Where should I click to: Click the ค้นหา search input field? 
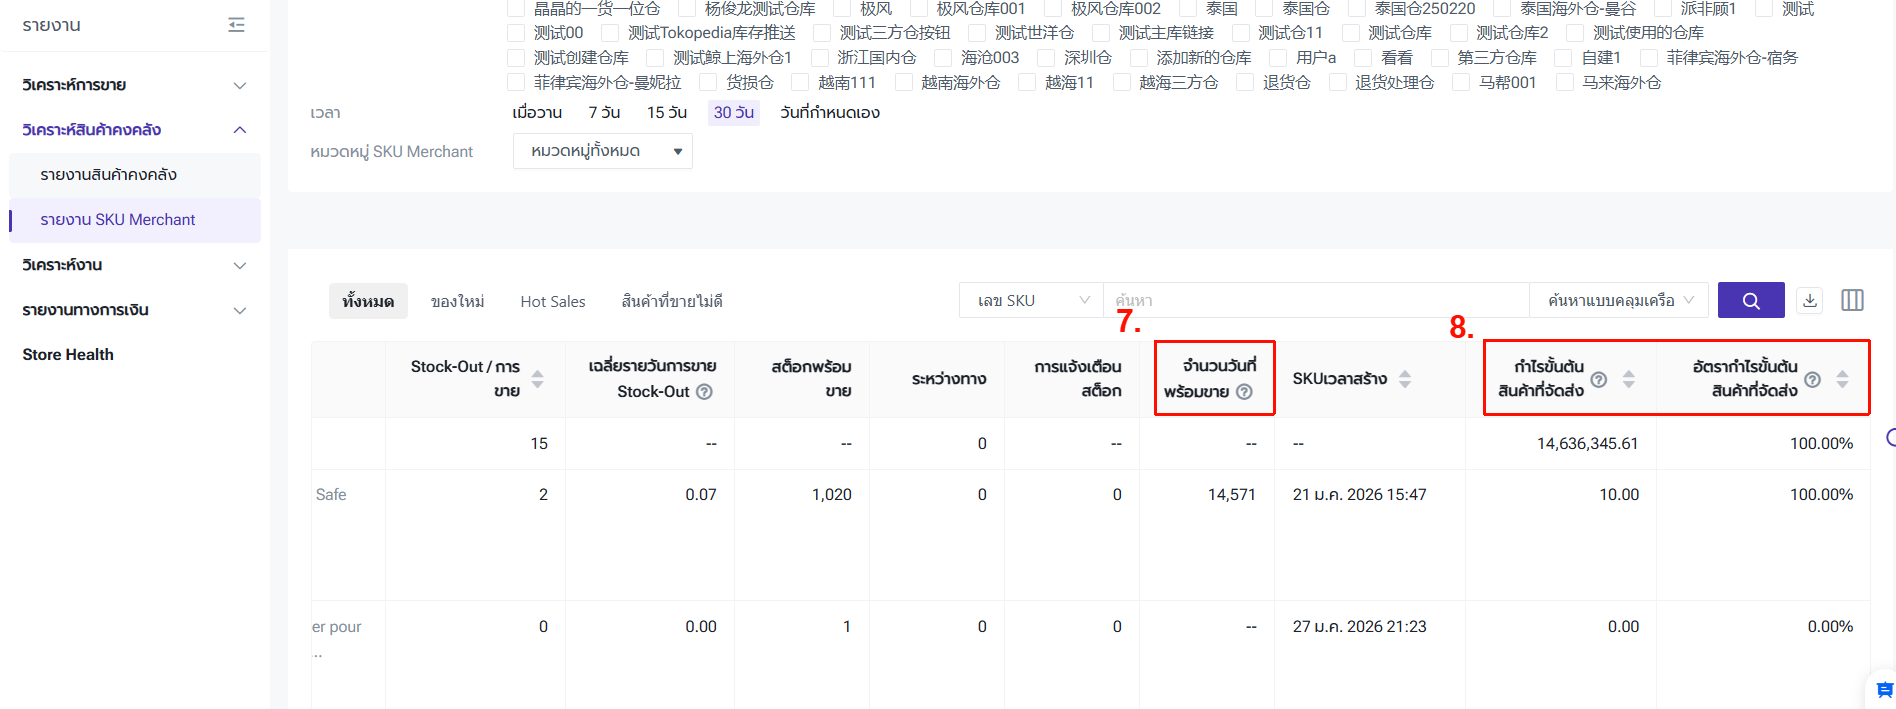pos(1315,300)
